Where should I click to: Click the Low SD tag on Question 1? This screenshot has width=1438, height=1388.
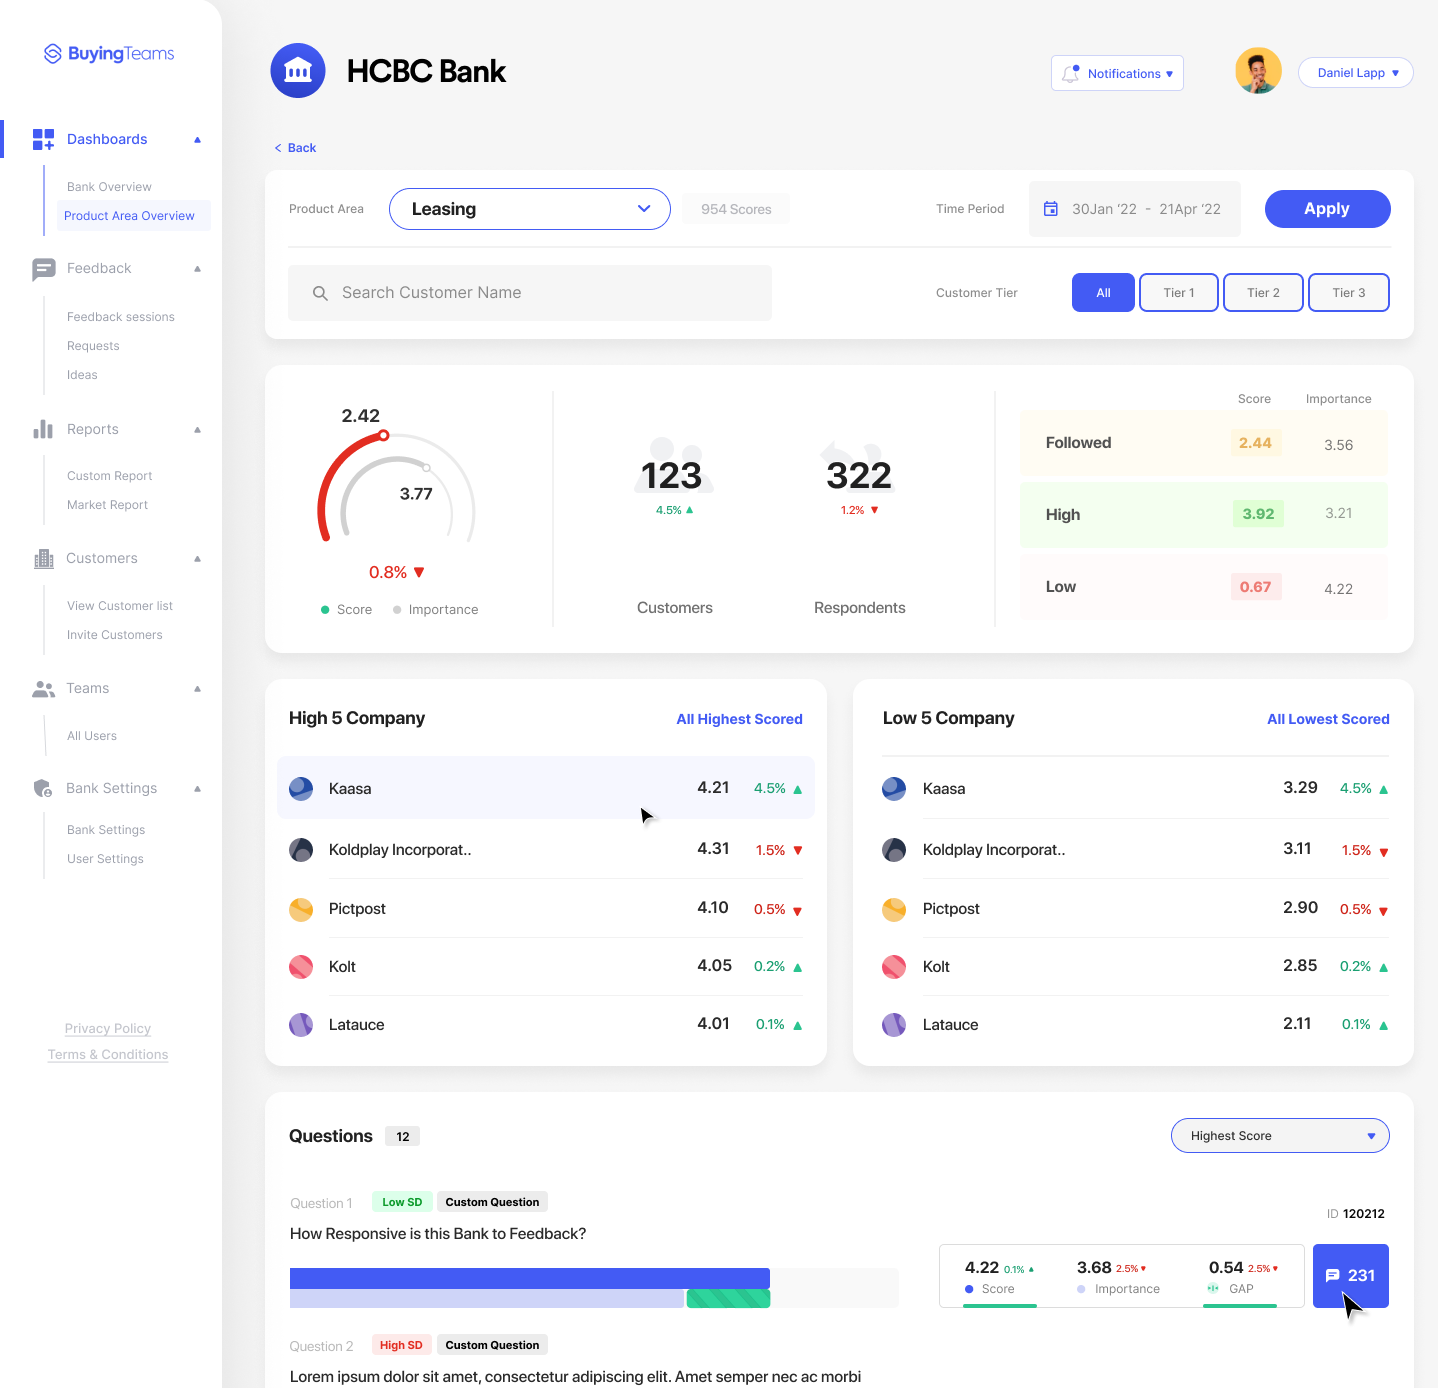tap(402, 1202)
